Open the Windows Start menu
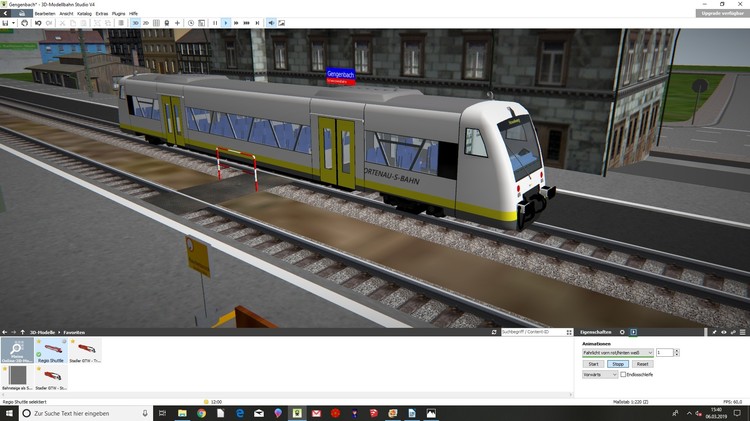The image size is (750, 421). pos(9,413)
